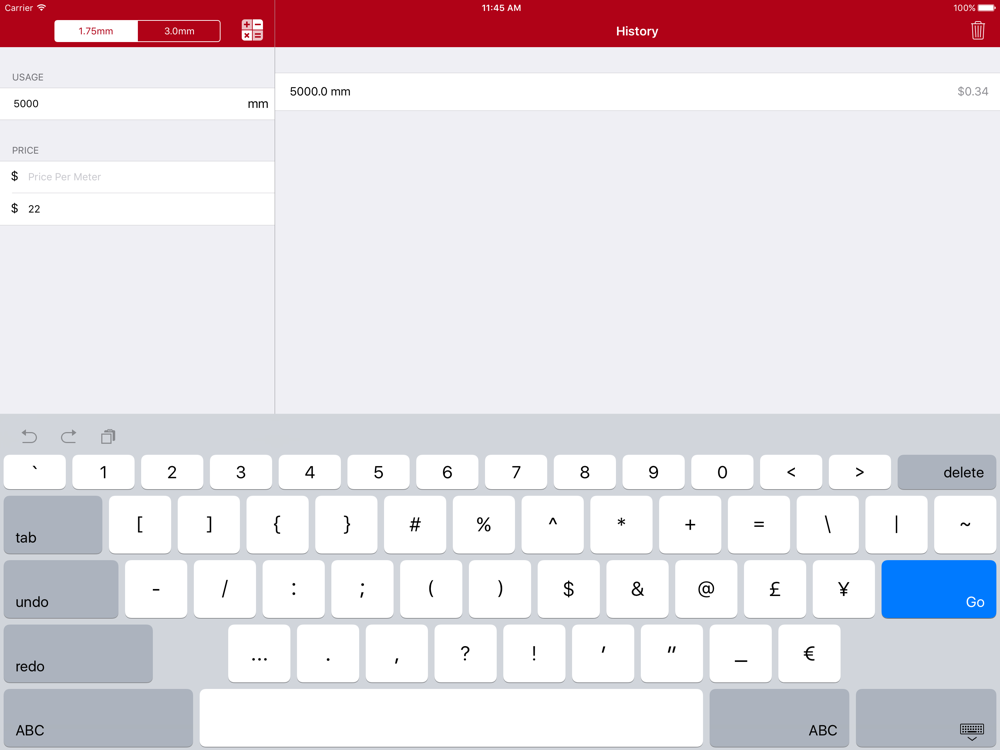This screenshot has width=1000, height=750.
Task: Tap the hyphen - key
Action: tap(156, 589)
